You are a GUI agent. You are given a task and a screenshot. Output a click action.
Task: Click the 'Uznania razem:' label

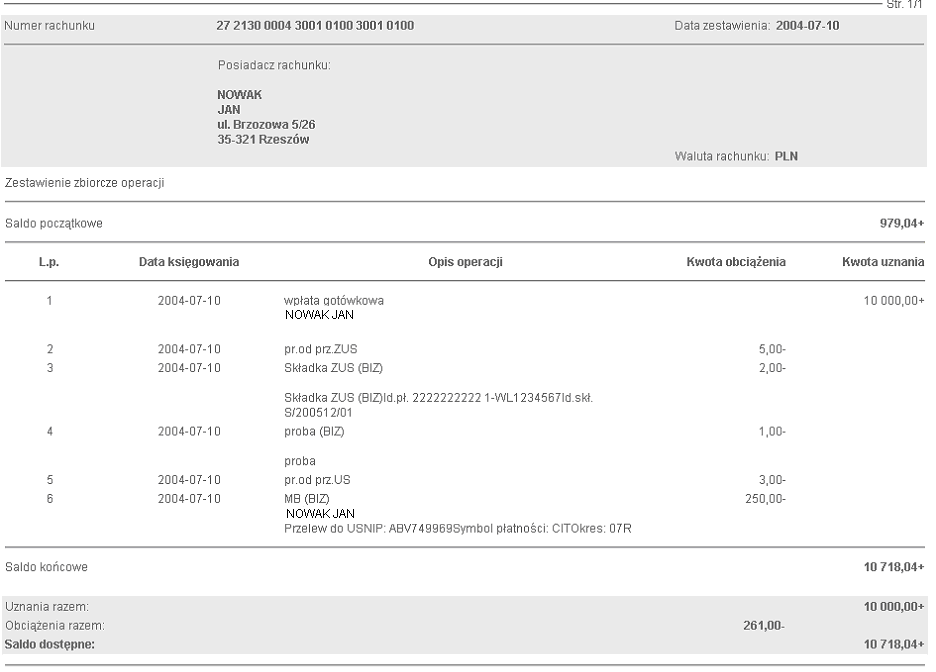pyautogui.click(x=47, y=606)
